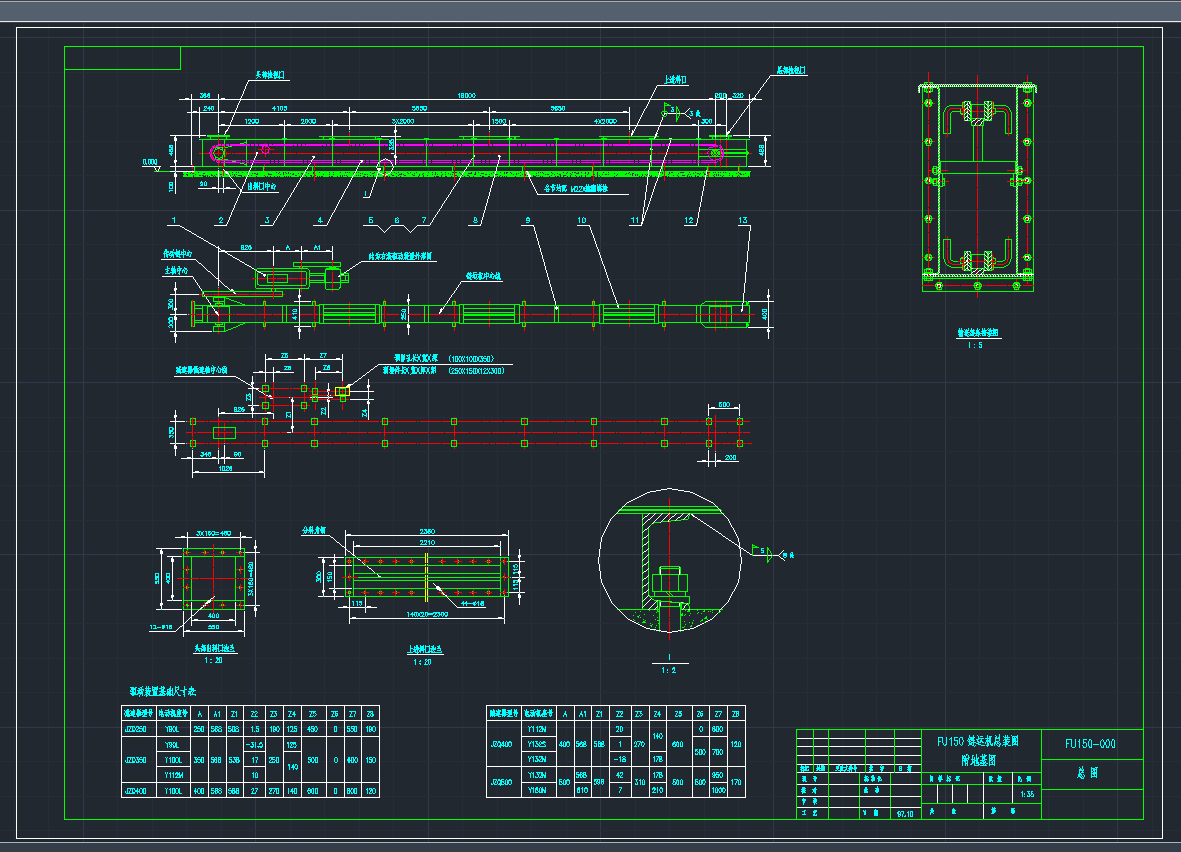The width and height of the screenshot is (1181, 852).
Task: Select part callout number 13
Action: (x=741, y=220)
